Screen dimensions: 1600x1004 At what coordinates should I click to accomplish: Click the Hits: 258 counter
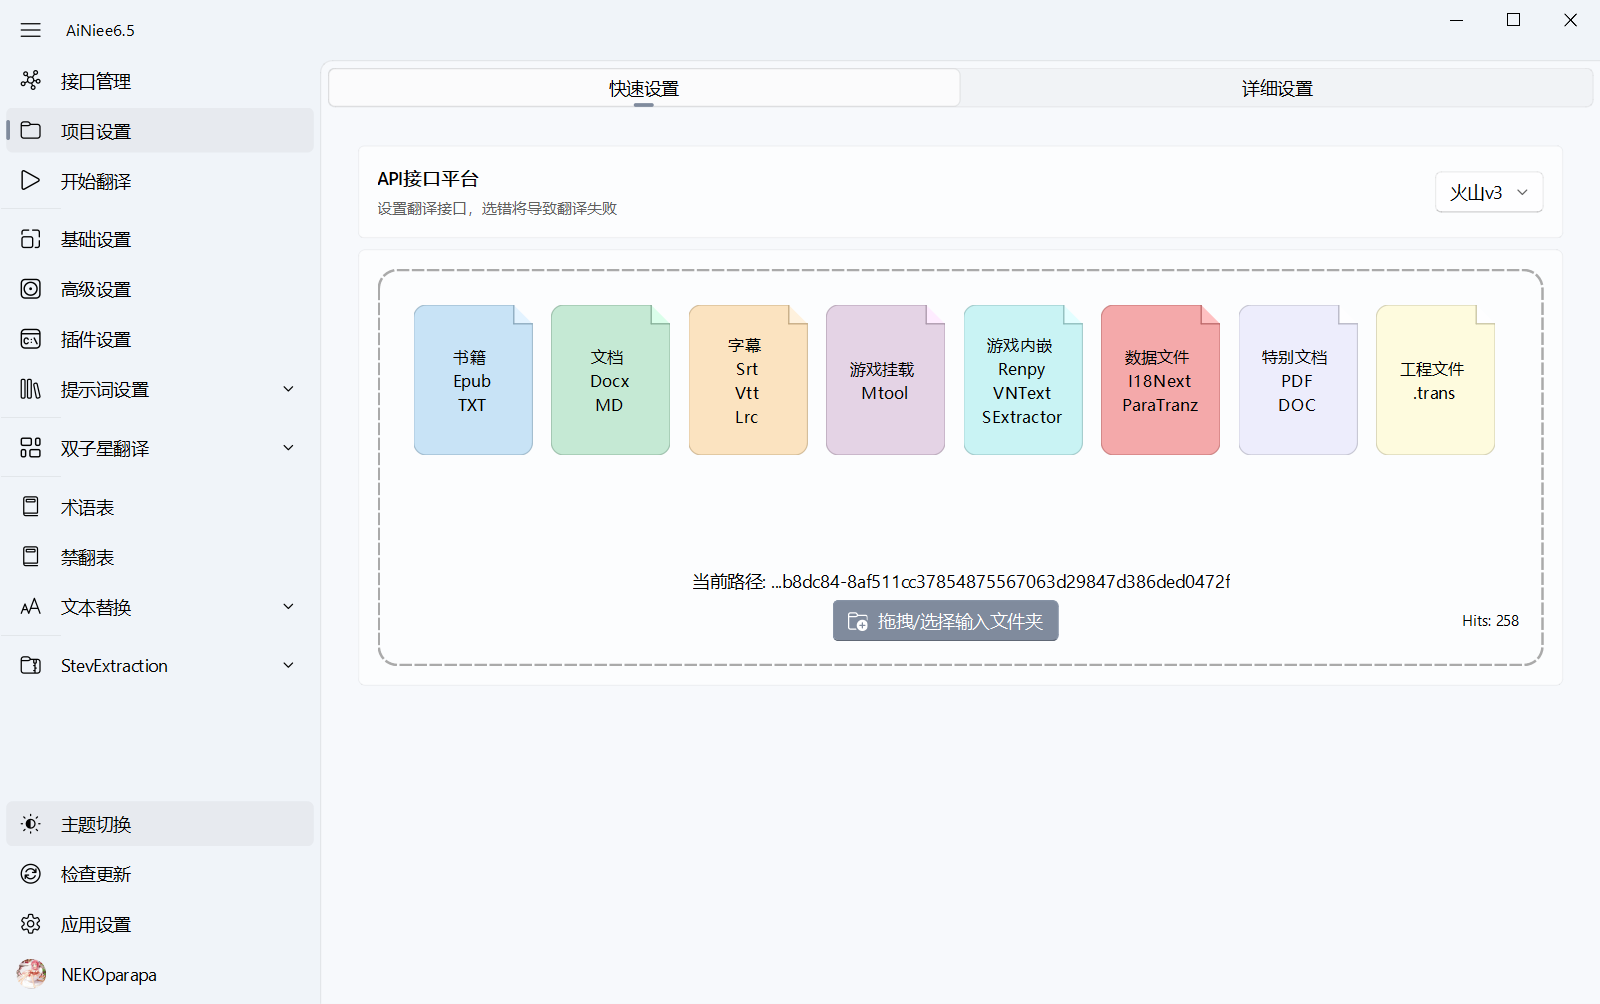coord(1490,621)
